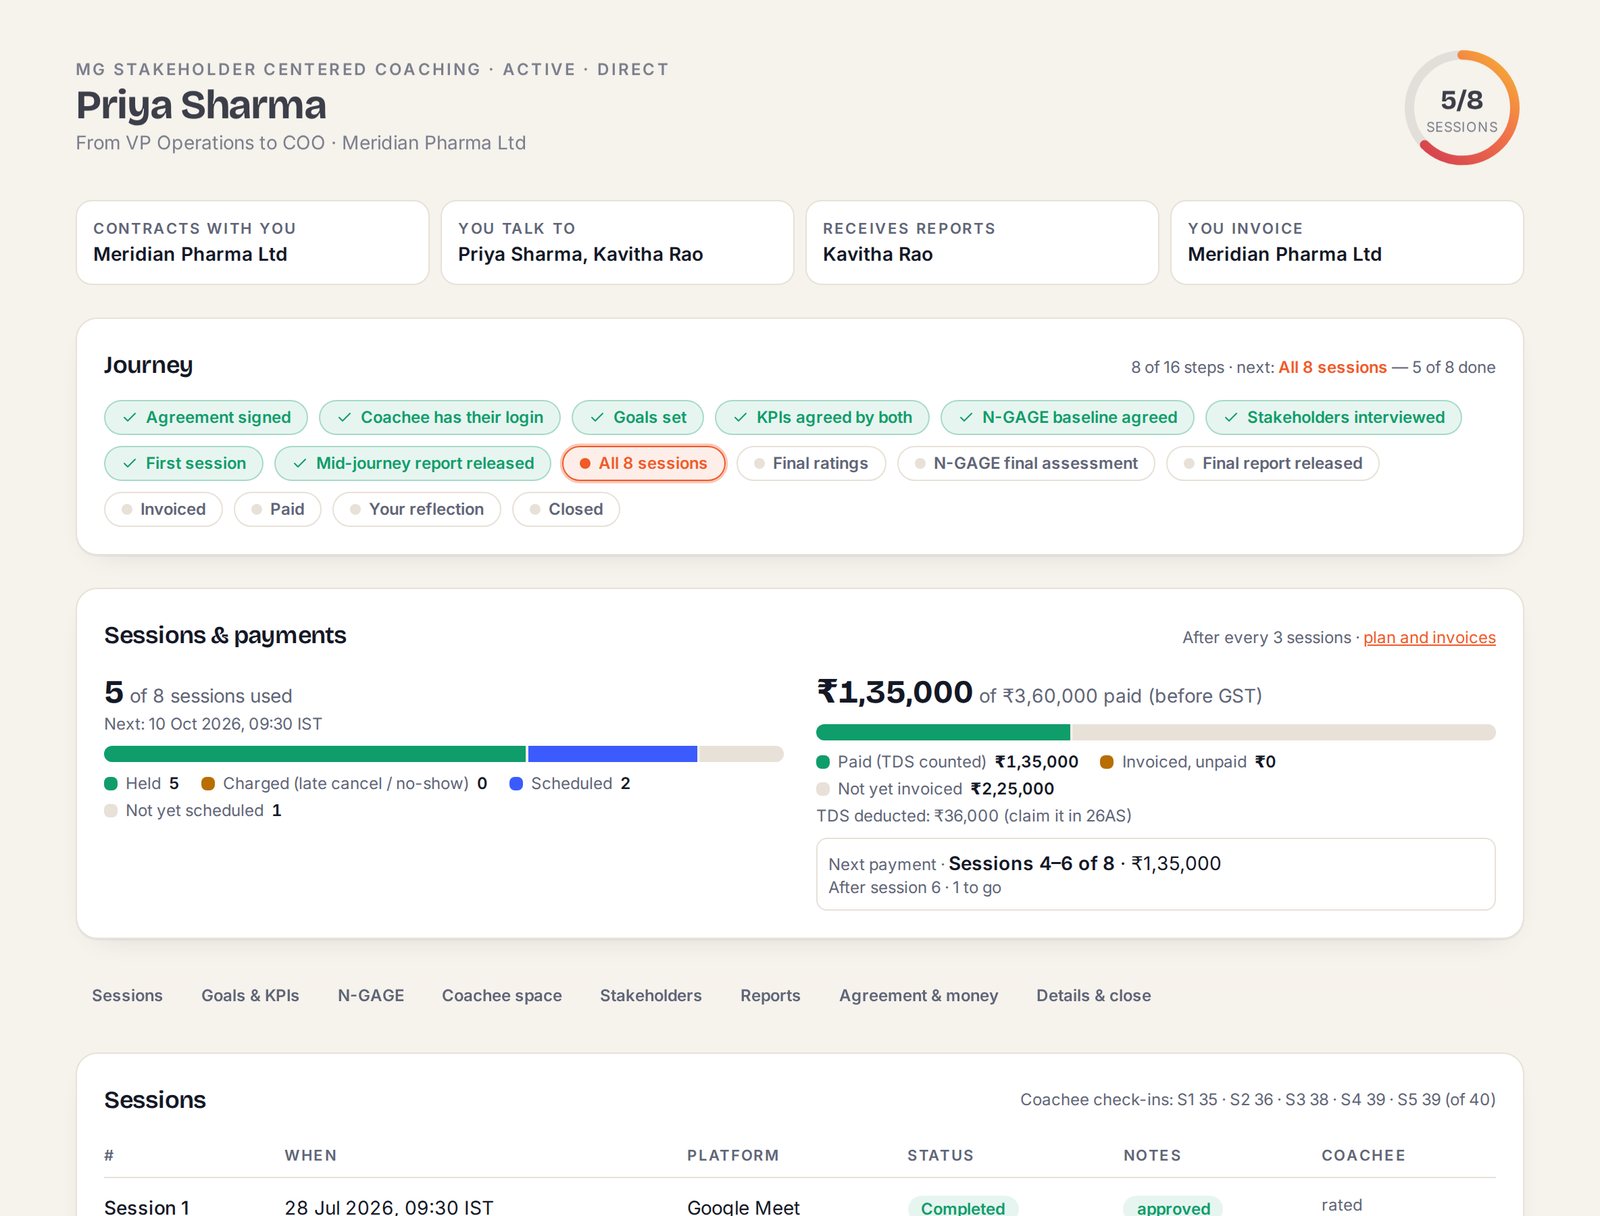Open Details & close tab

coord(1093,995)
